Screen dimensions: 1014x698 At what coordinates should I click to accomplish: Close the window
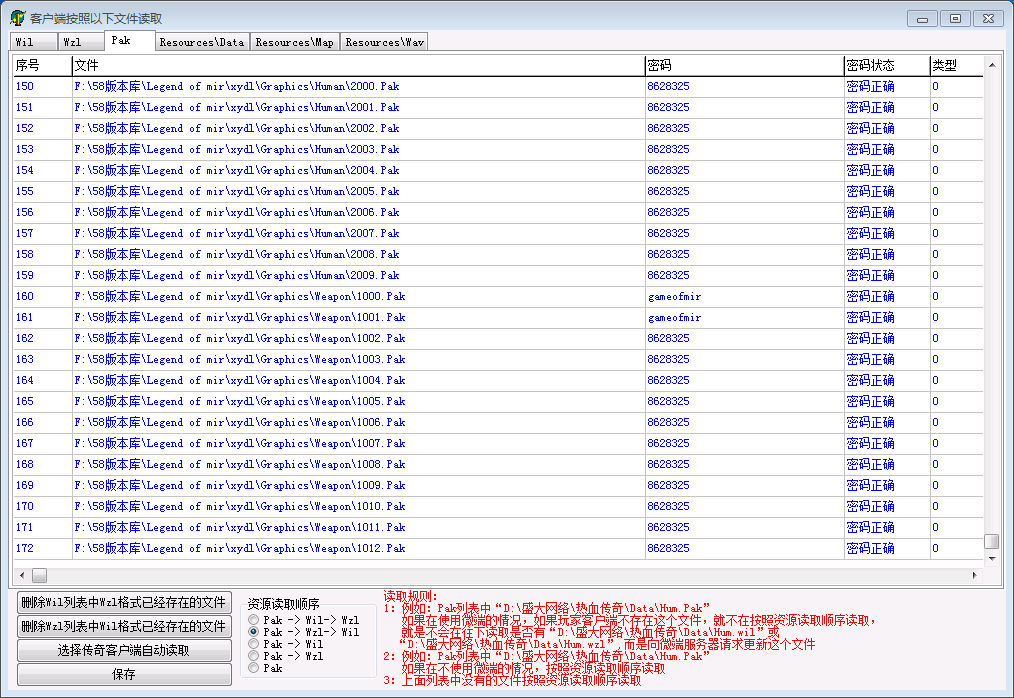[x=988, y=19]
